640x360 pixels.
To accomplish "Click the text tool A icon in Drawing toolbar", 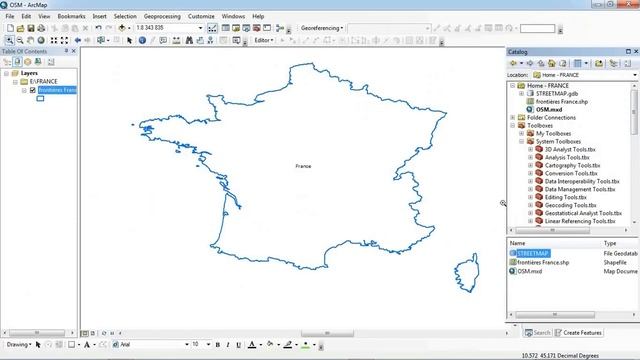I will tap(87, 345).
